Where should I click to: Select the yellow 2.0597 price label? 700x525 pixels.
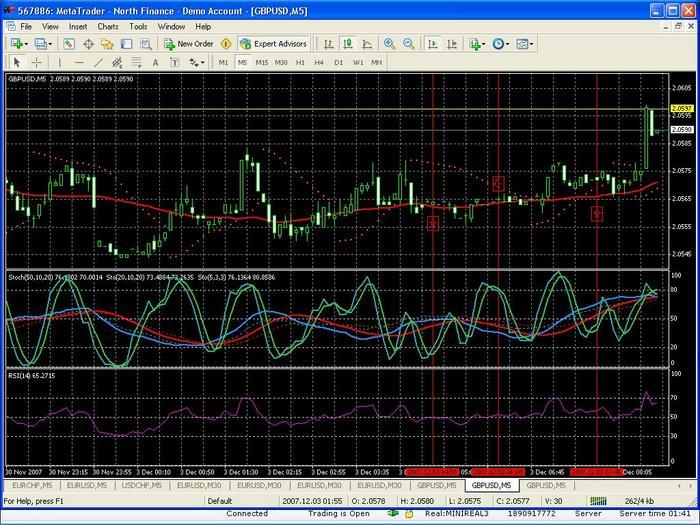(682, 108)
